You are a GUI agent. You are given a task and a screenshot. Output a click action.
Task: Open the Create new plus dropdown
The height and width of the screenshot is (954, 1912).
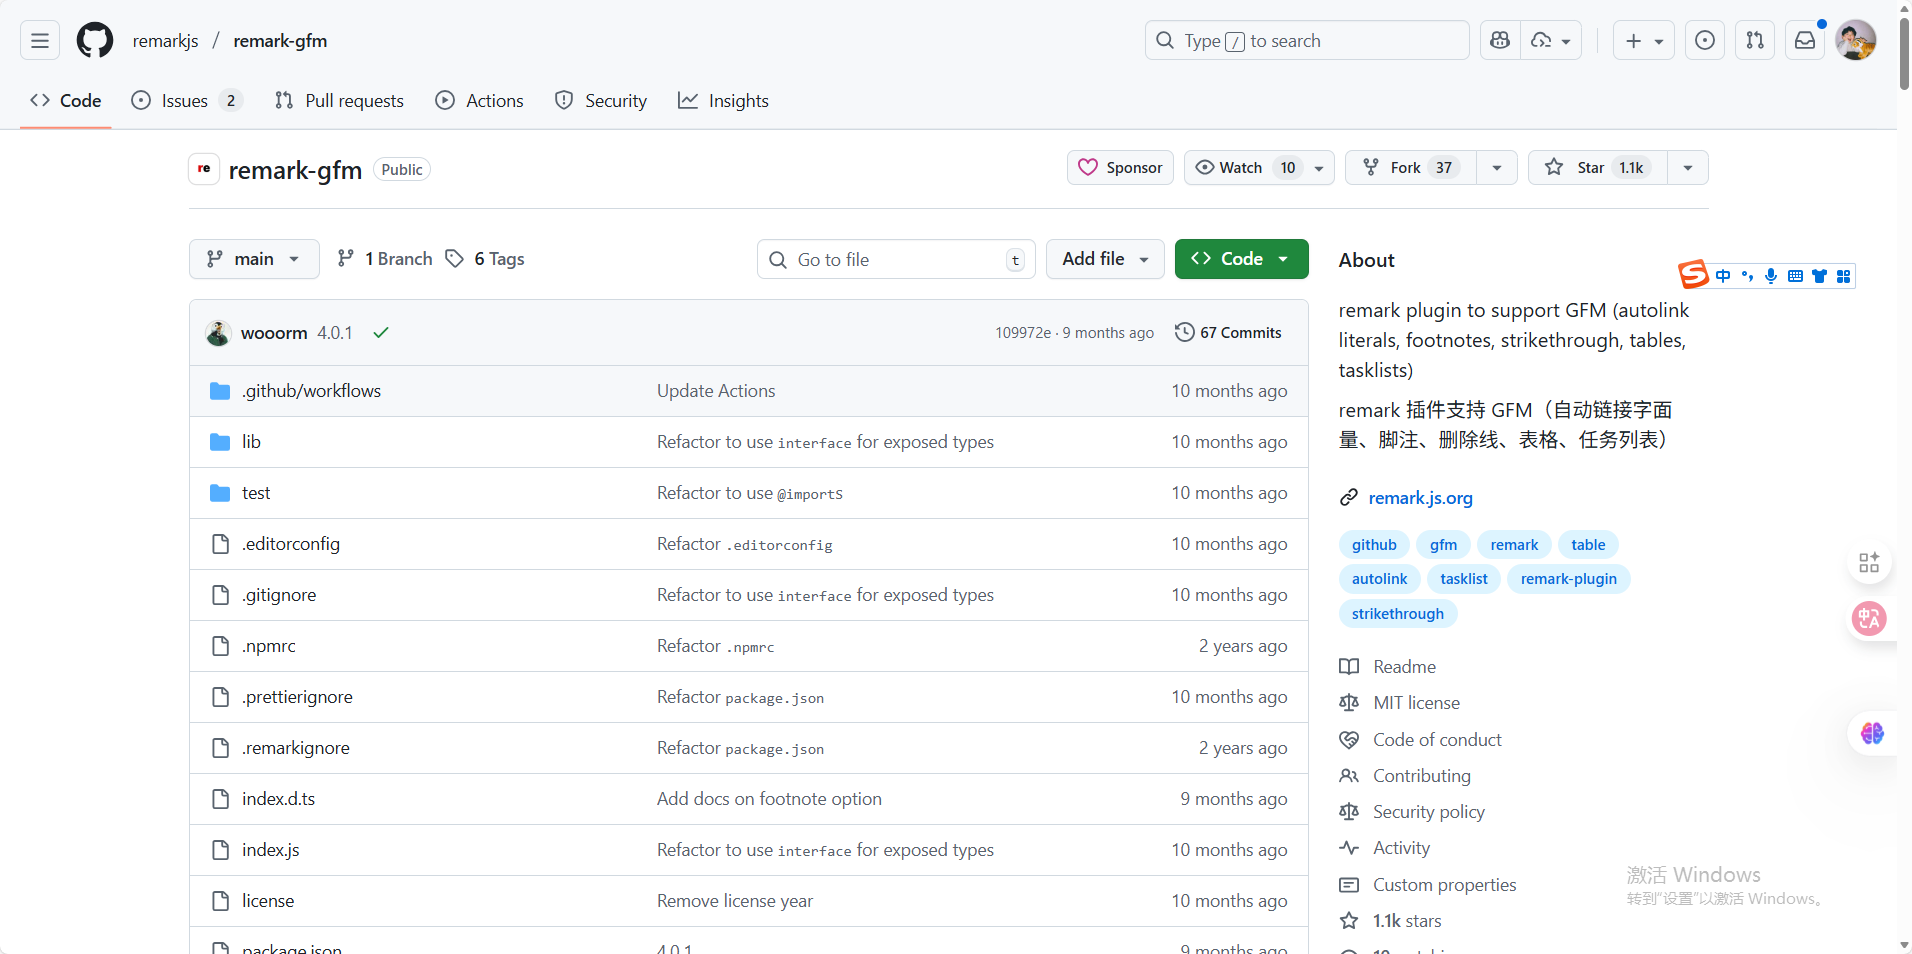[1644, 41]
